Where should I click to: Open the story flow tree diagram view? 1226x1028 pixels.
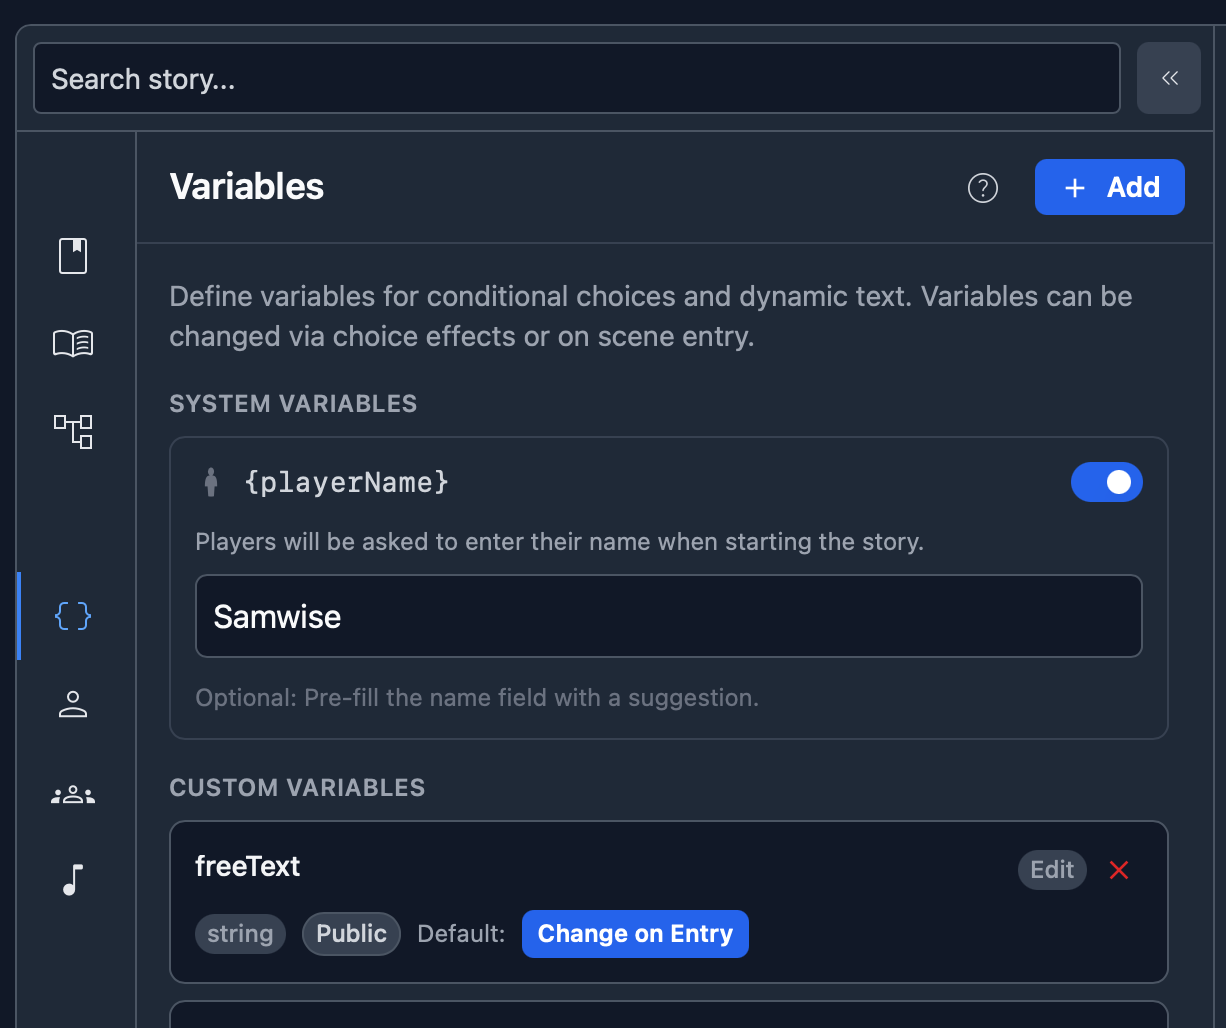[73, 431]
